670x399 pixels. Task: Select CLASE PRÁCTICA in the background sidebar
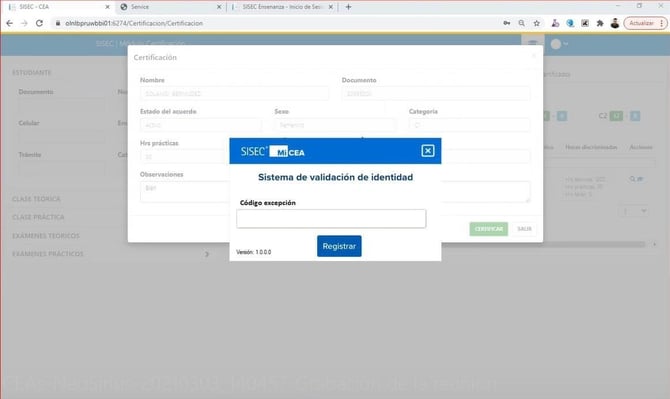click(38, 217)
